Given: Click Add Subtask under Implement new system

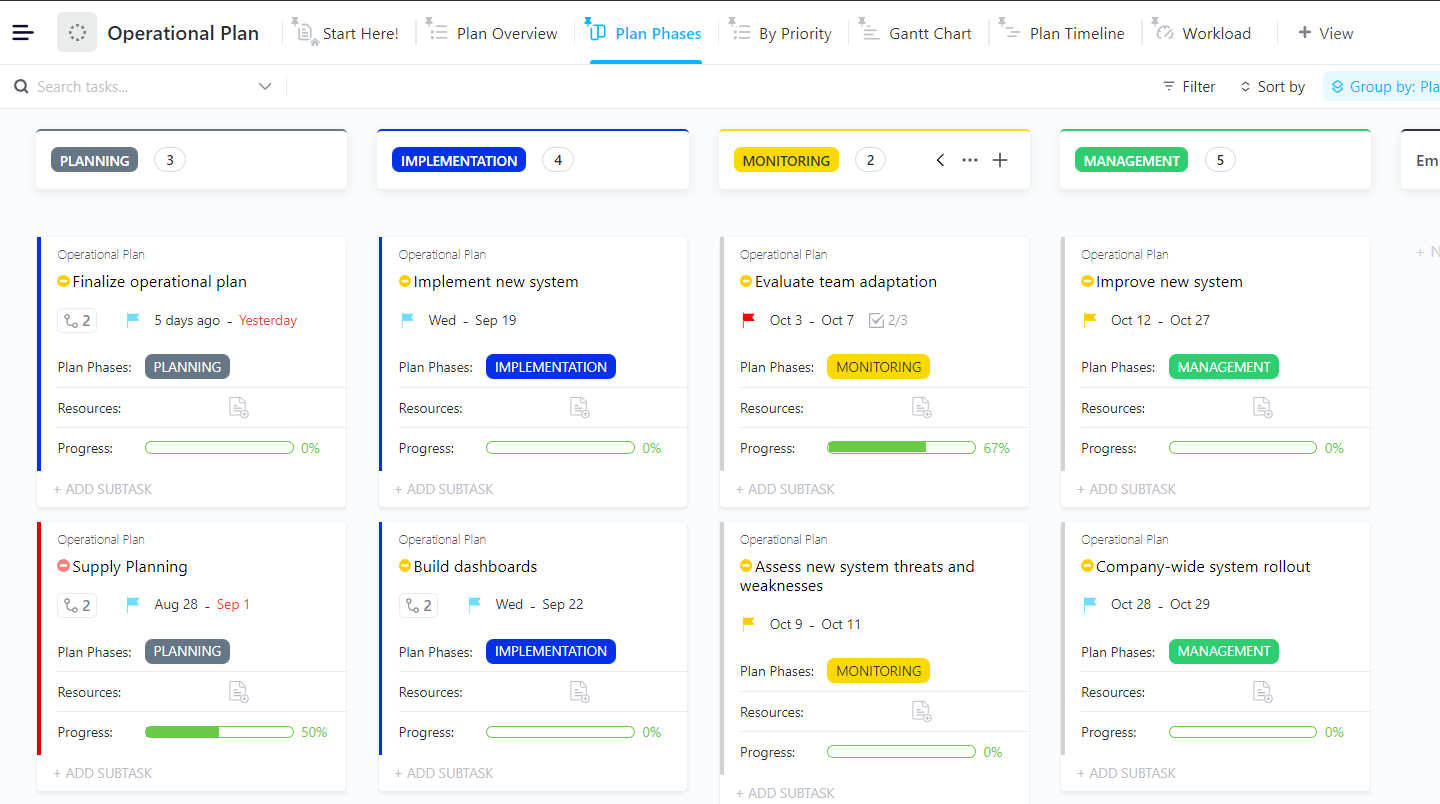Looking at the screenshot, I should pyautogui.click(x=449, y=489).
